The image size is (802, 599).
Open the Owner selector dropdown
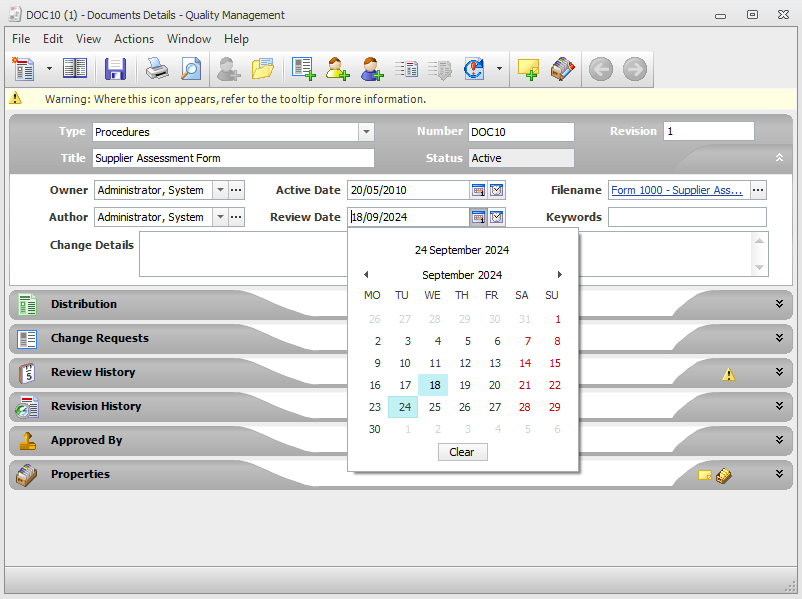220,190
